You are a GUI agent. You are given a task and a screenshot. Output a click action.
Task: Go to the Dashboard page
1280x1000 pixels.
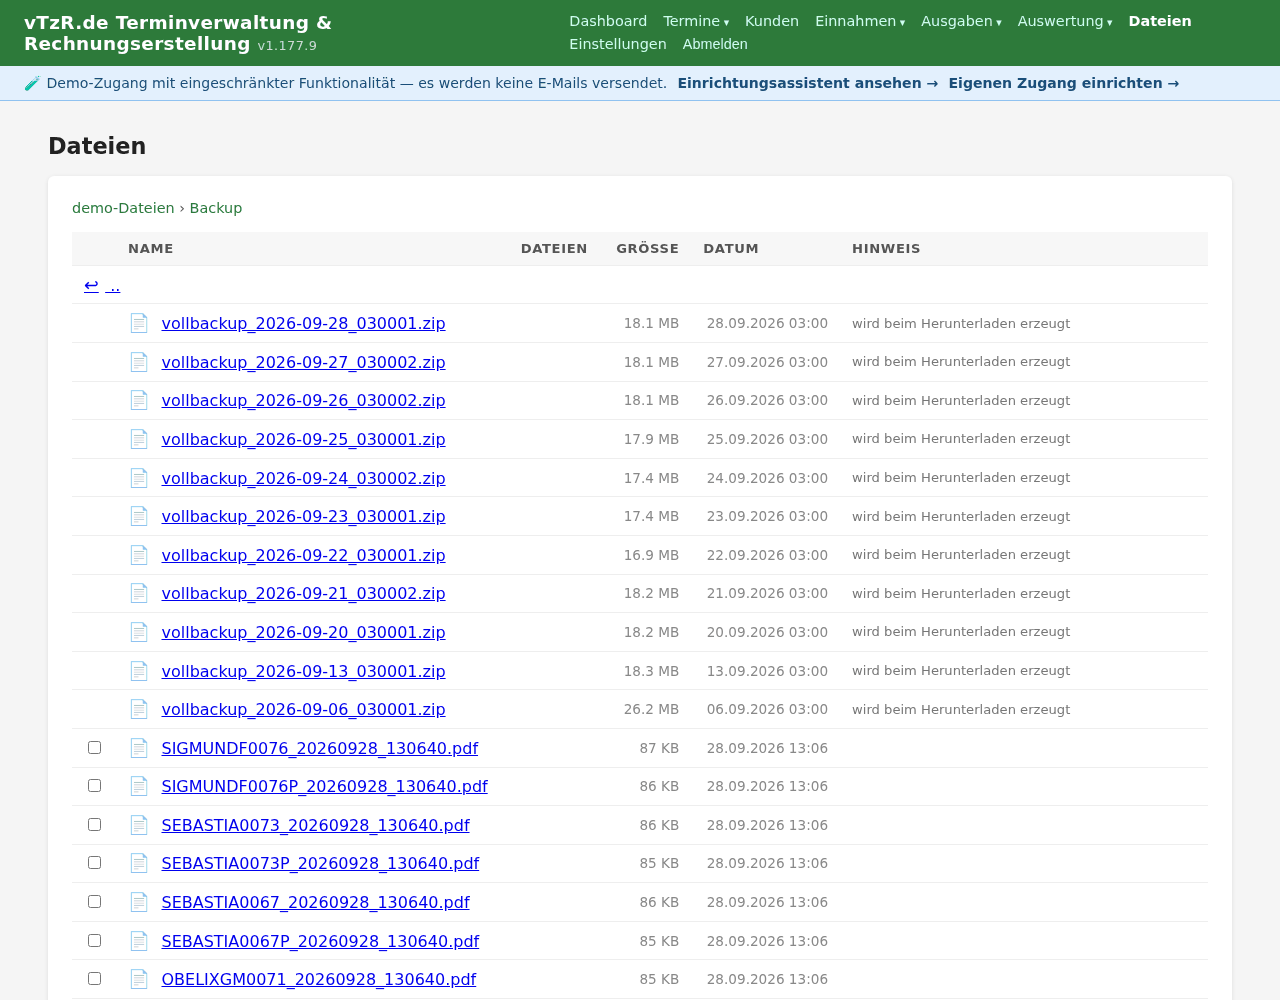click(608, 21)
